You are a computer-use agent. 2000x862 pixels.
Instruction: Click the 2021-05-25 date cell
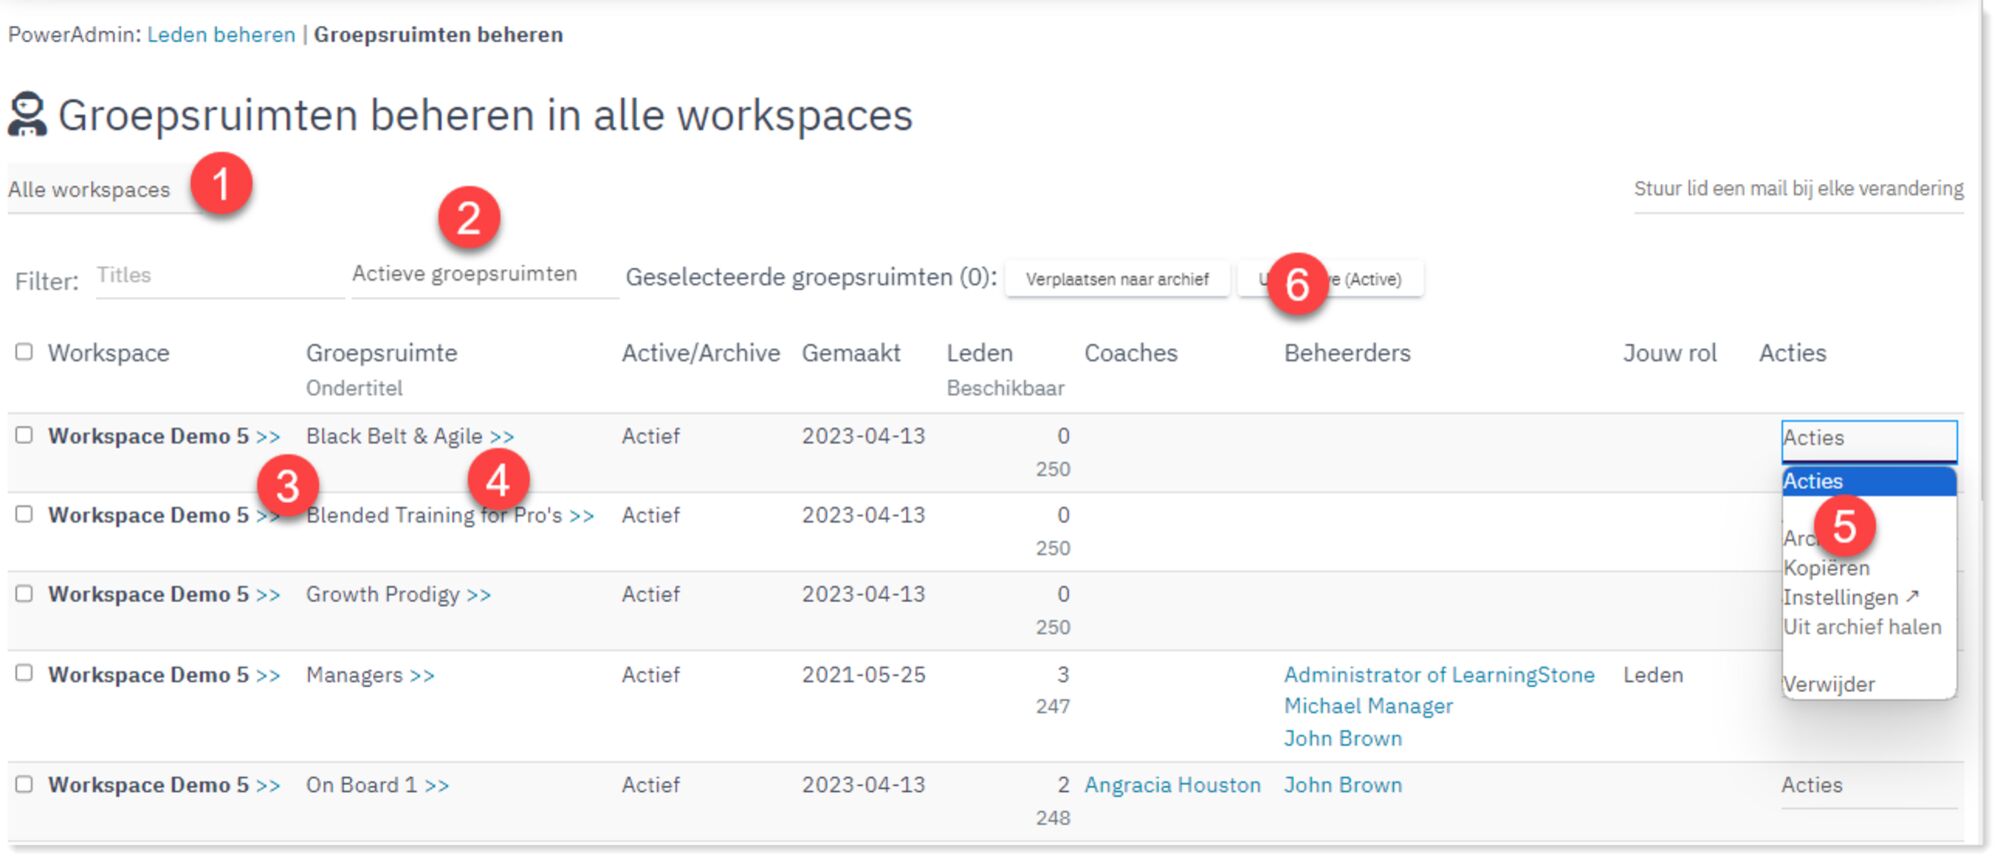864,675
